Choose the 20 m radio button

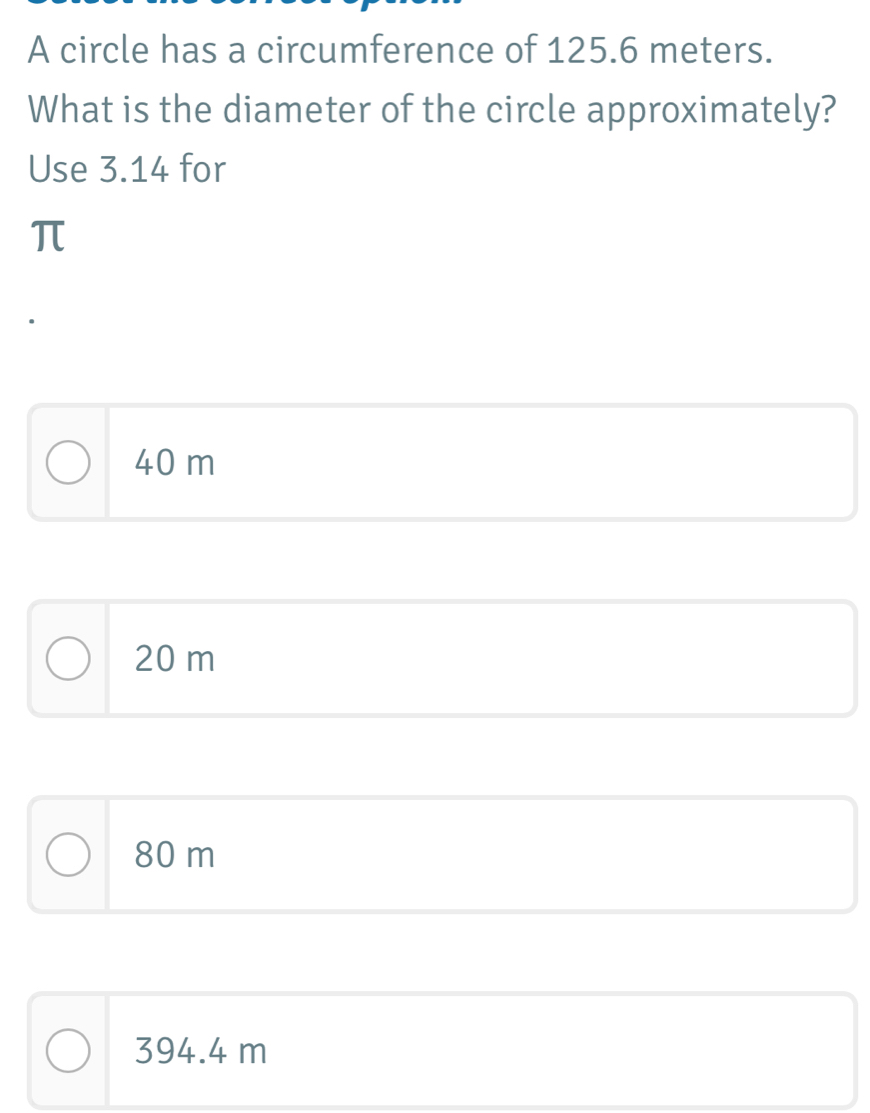[68, 659]
